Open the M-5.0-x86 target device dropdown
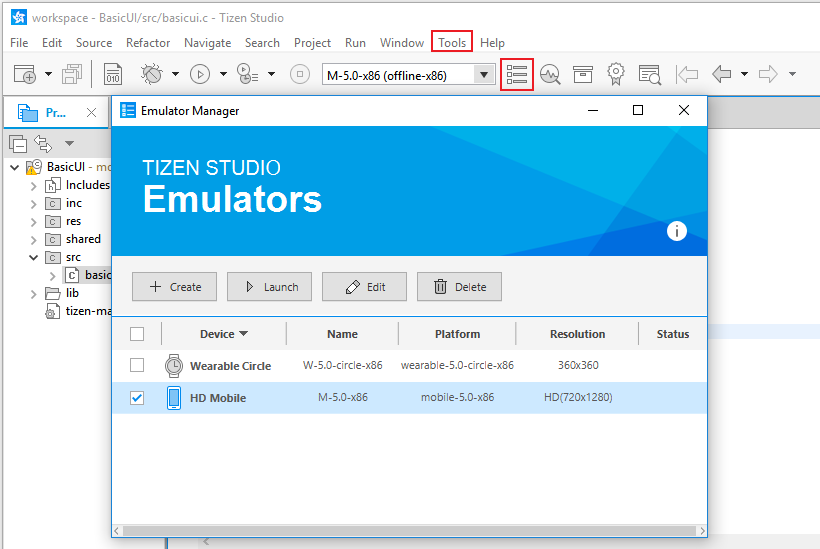 [484, 75]
